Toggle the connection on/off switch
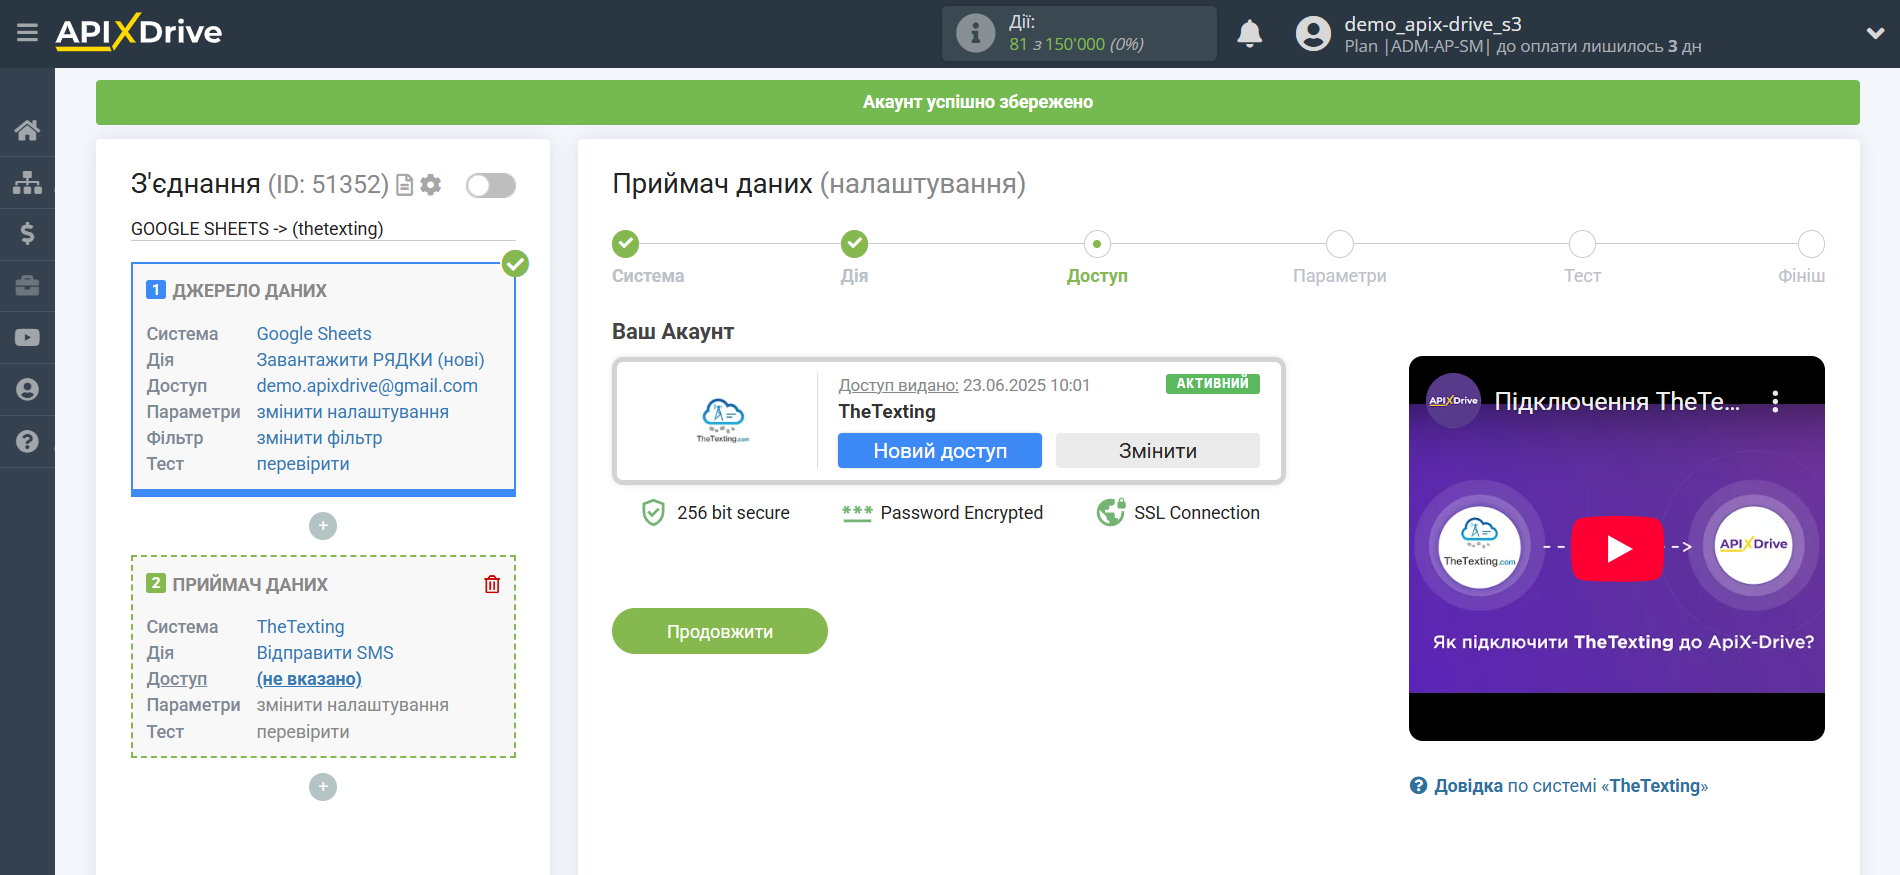The image size is (1900, 875). tap(490, 185)
